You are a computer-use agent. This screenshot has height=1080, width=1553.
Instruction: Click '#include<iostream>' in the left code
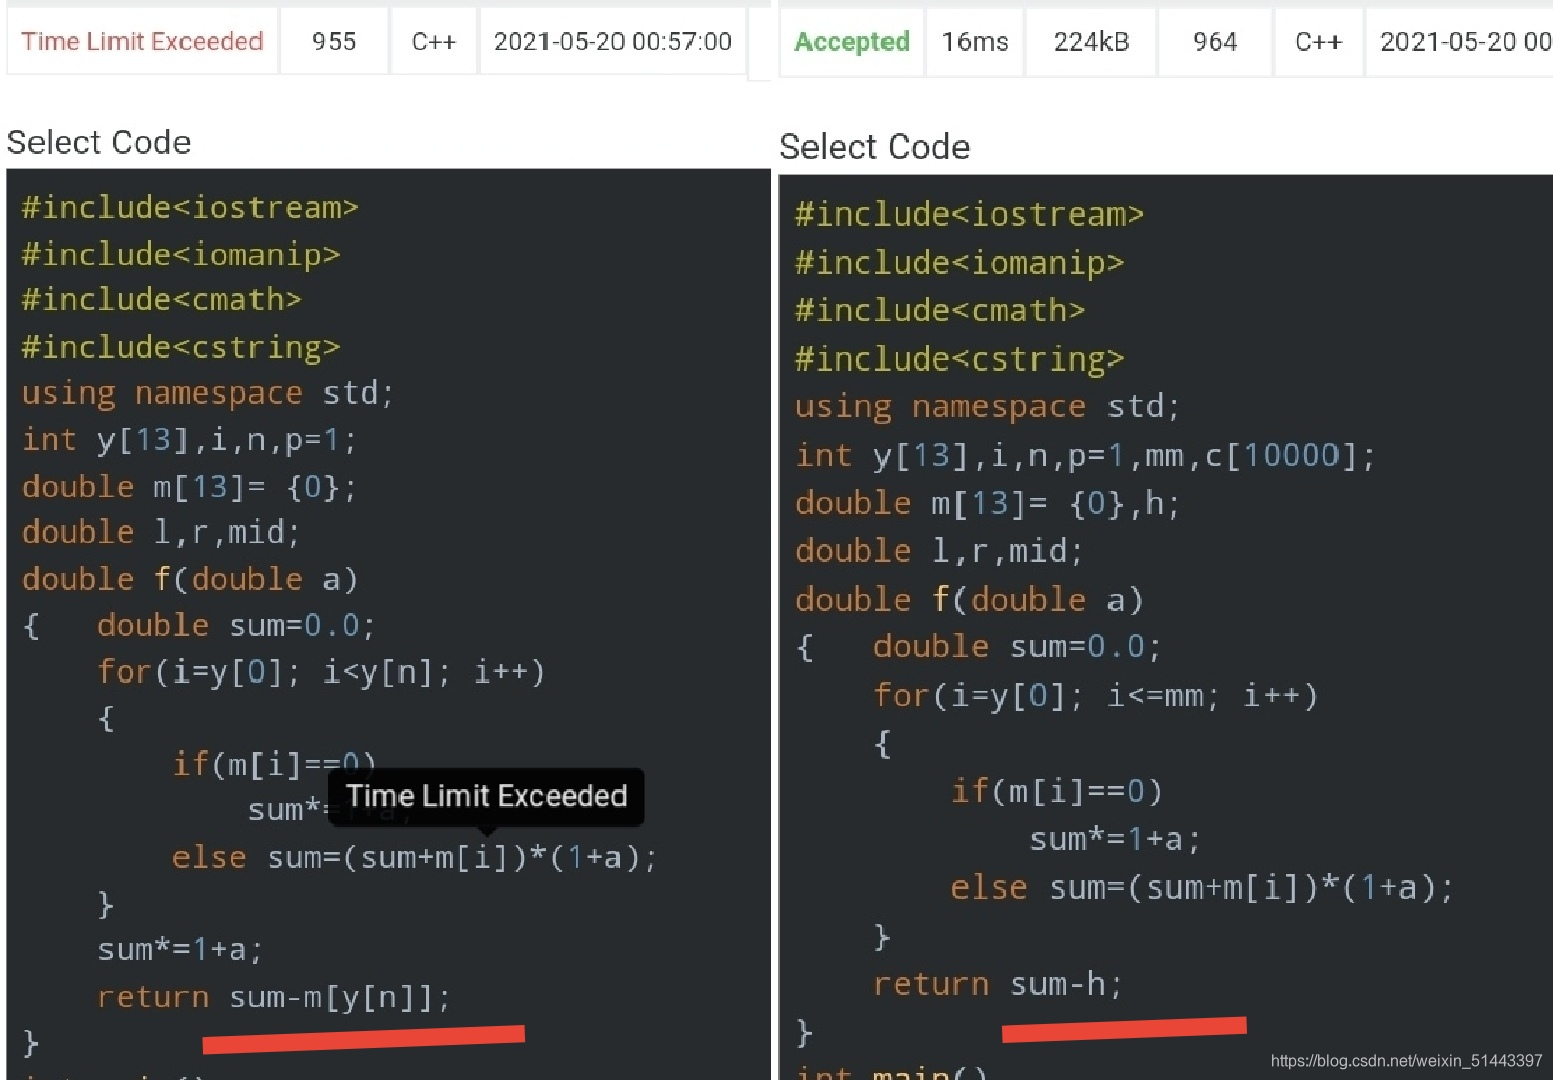pyautogui.click(x=190, y=207)
